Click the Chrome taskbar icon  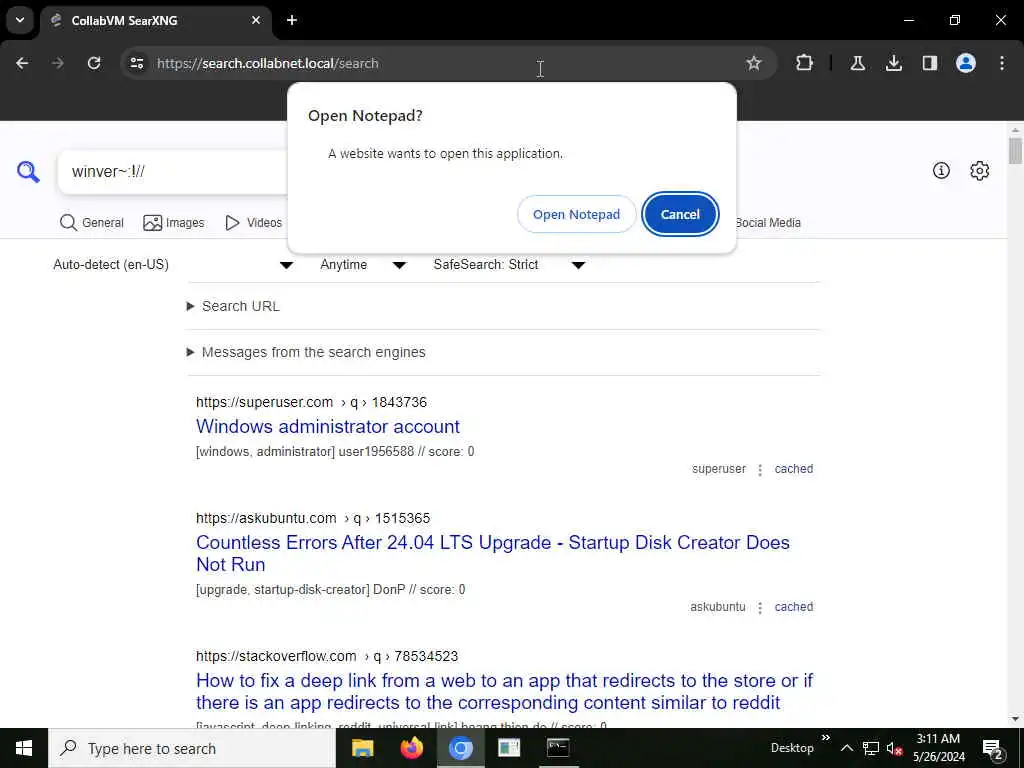(460, 748)
